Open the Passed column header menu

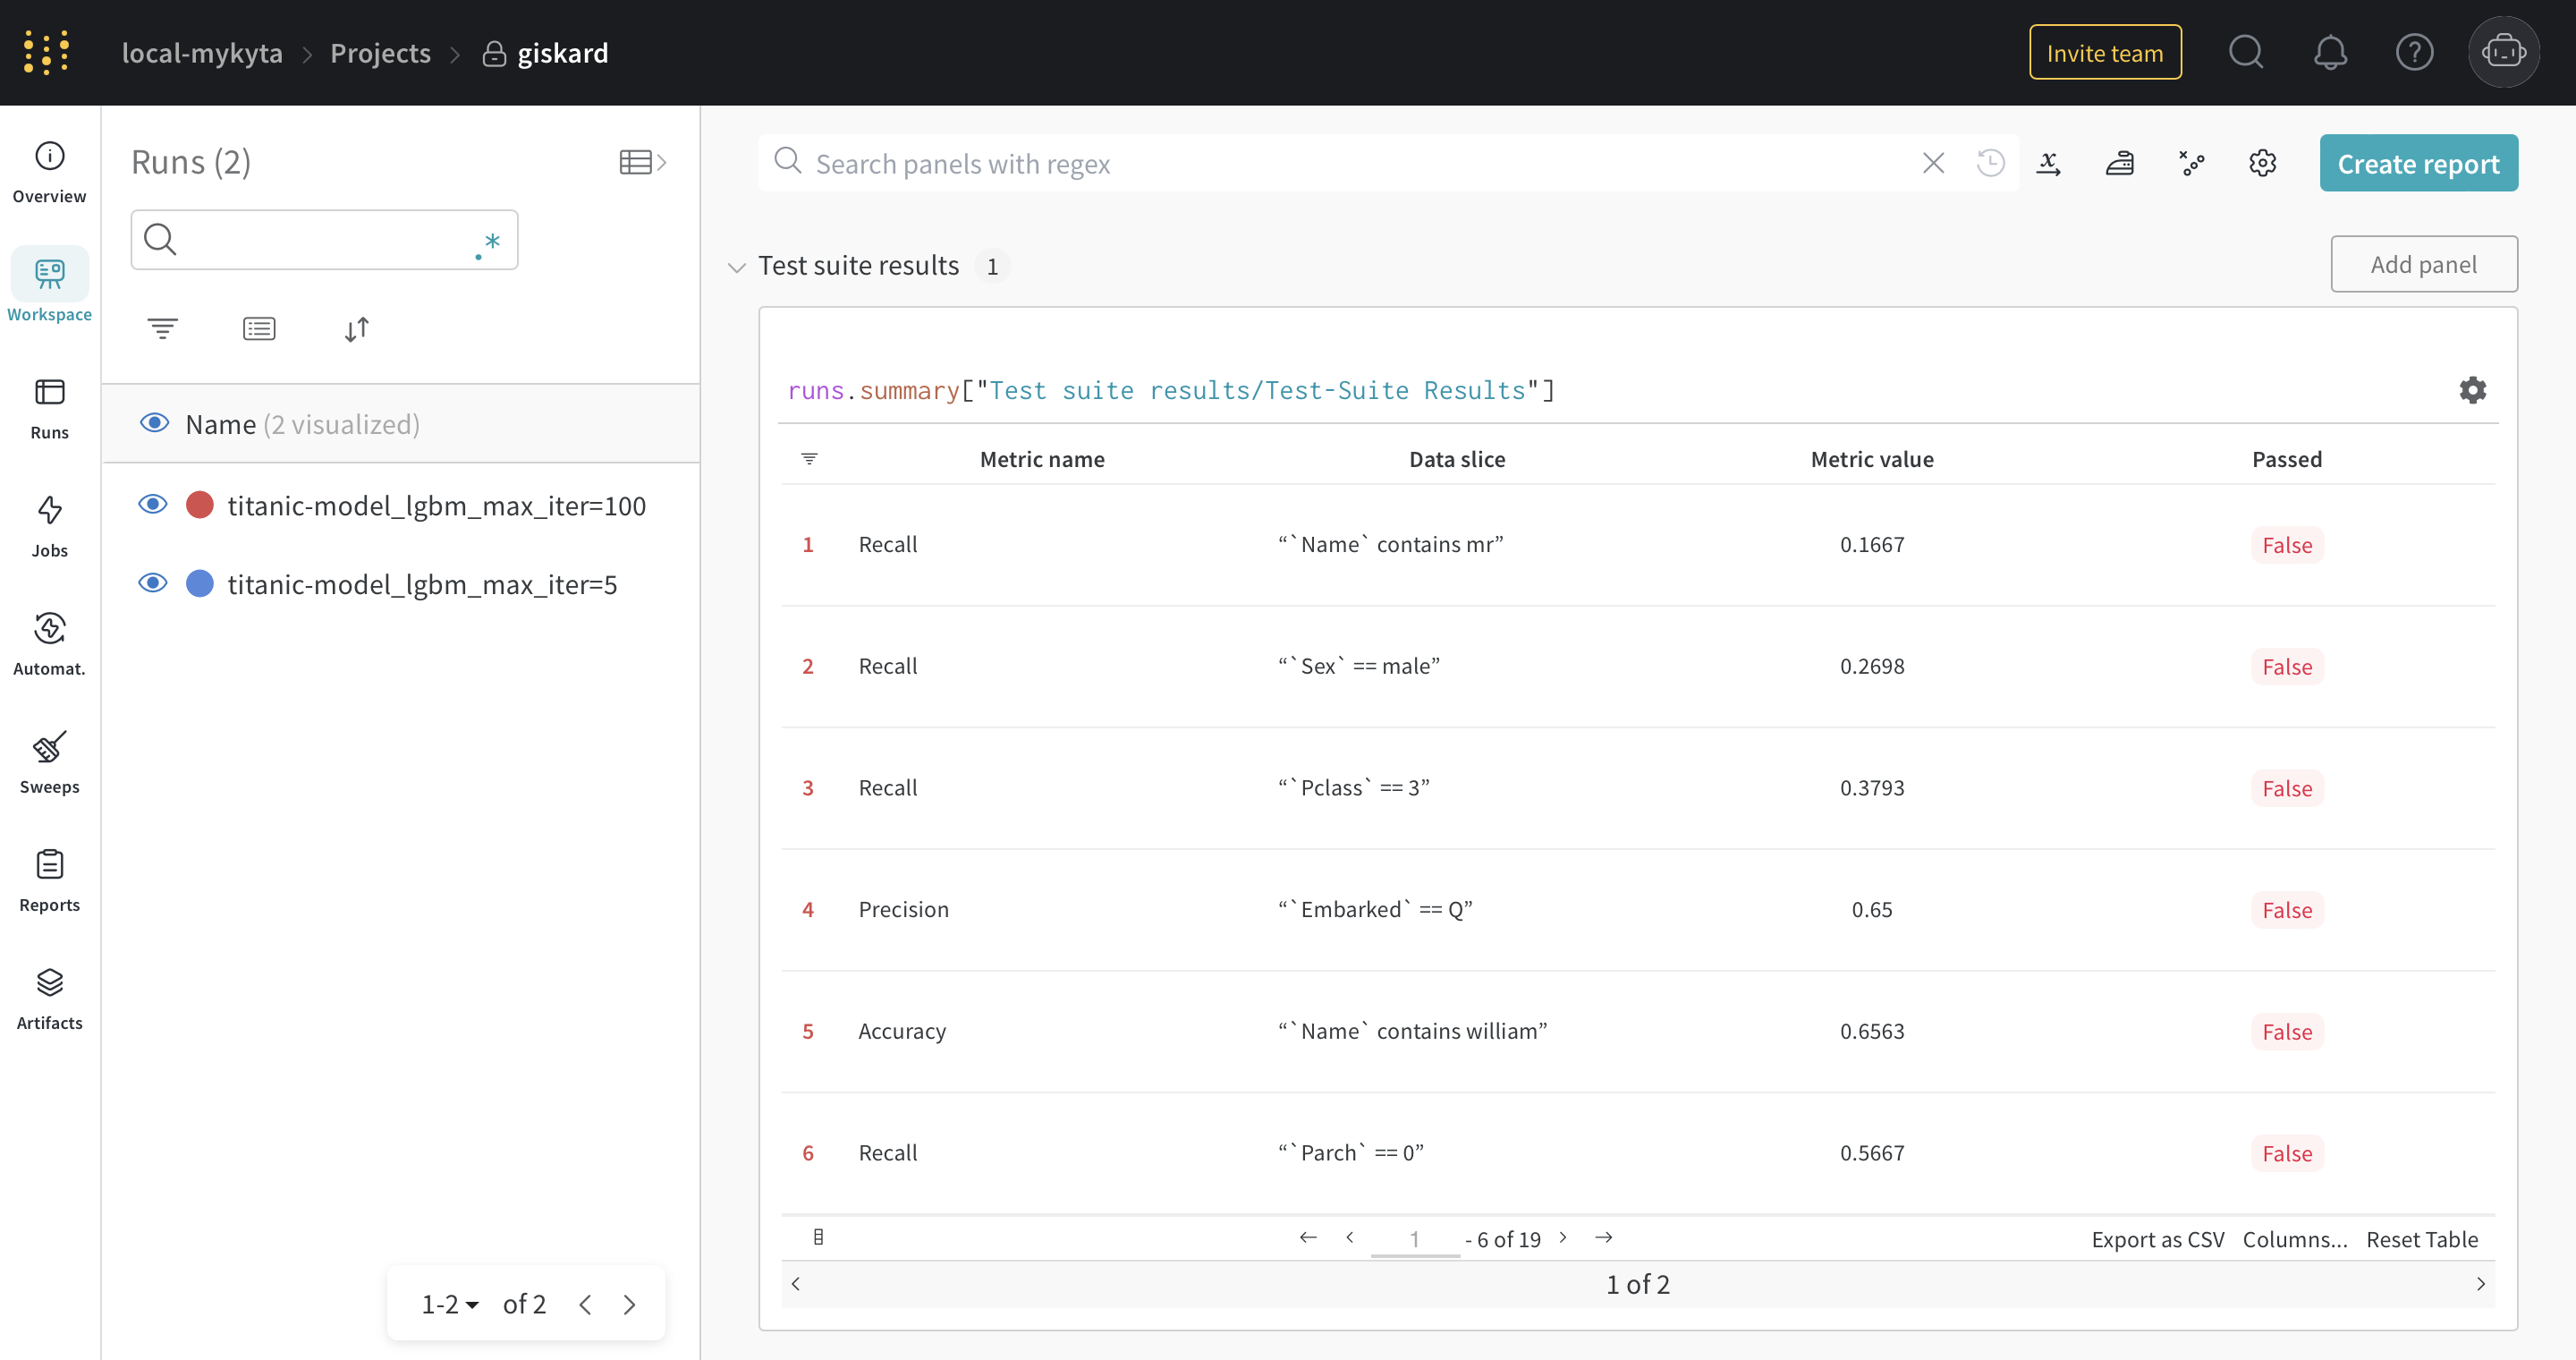click(2287, 459)
